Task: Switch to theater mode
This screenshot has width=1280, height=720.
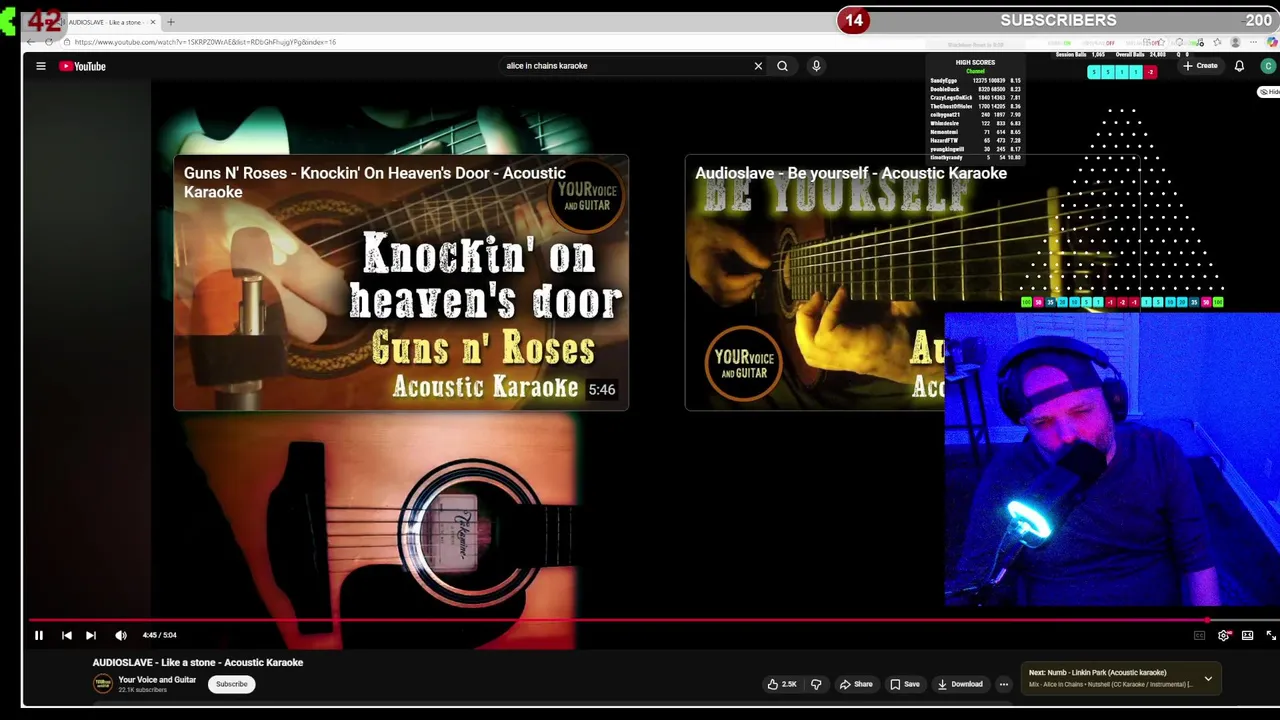Action: (1247, 635)
